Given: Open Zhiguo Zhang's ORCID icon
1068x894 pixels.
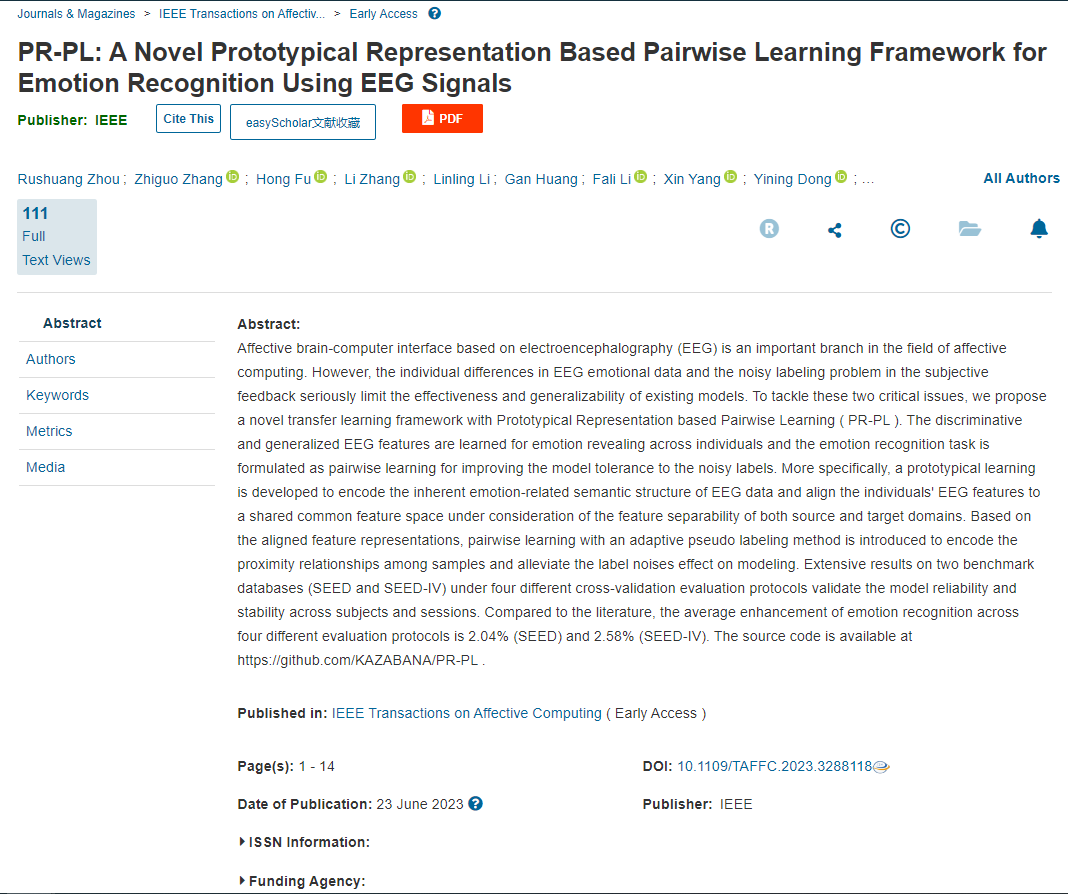Looking at the screenshot, I should (x=233, y=177).
